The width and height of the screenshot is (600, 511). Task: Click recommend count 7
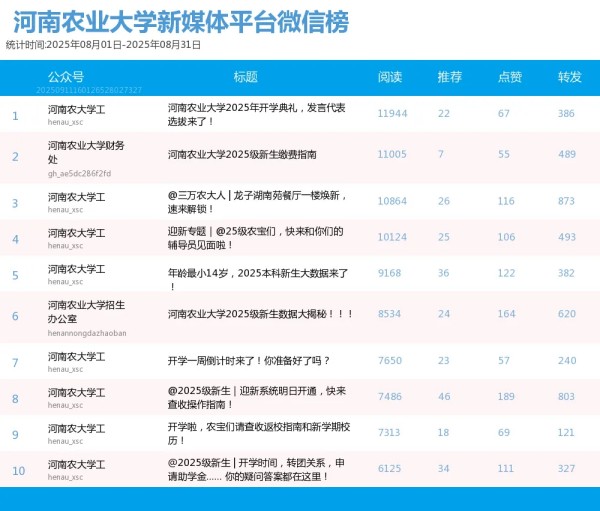pos(441,154)
